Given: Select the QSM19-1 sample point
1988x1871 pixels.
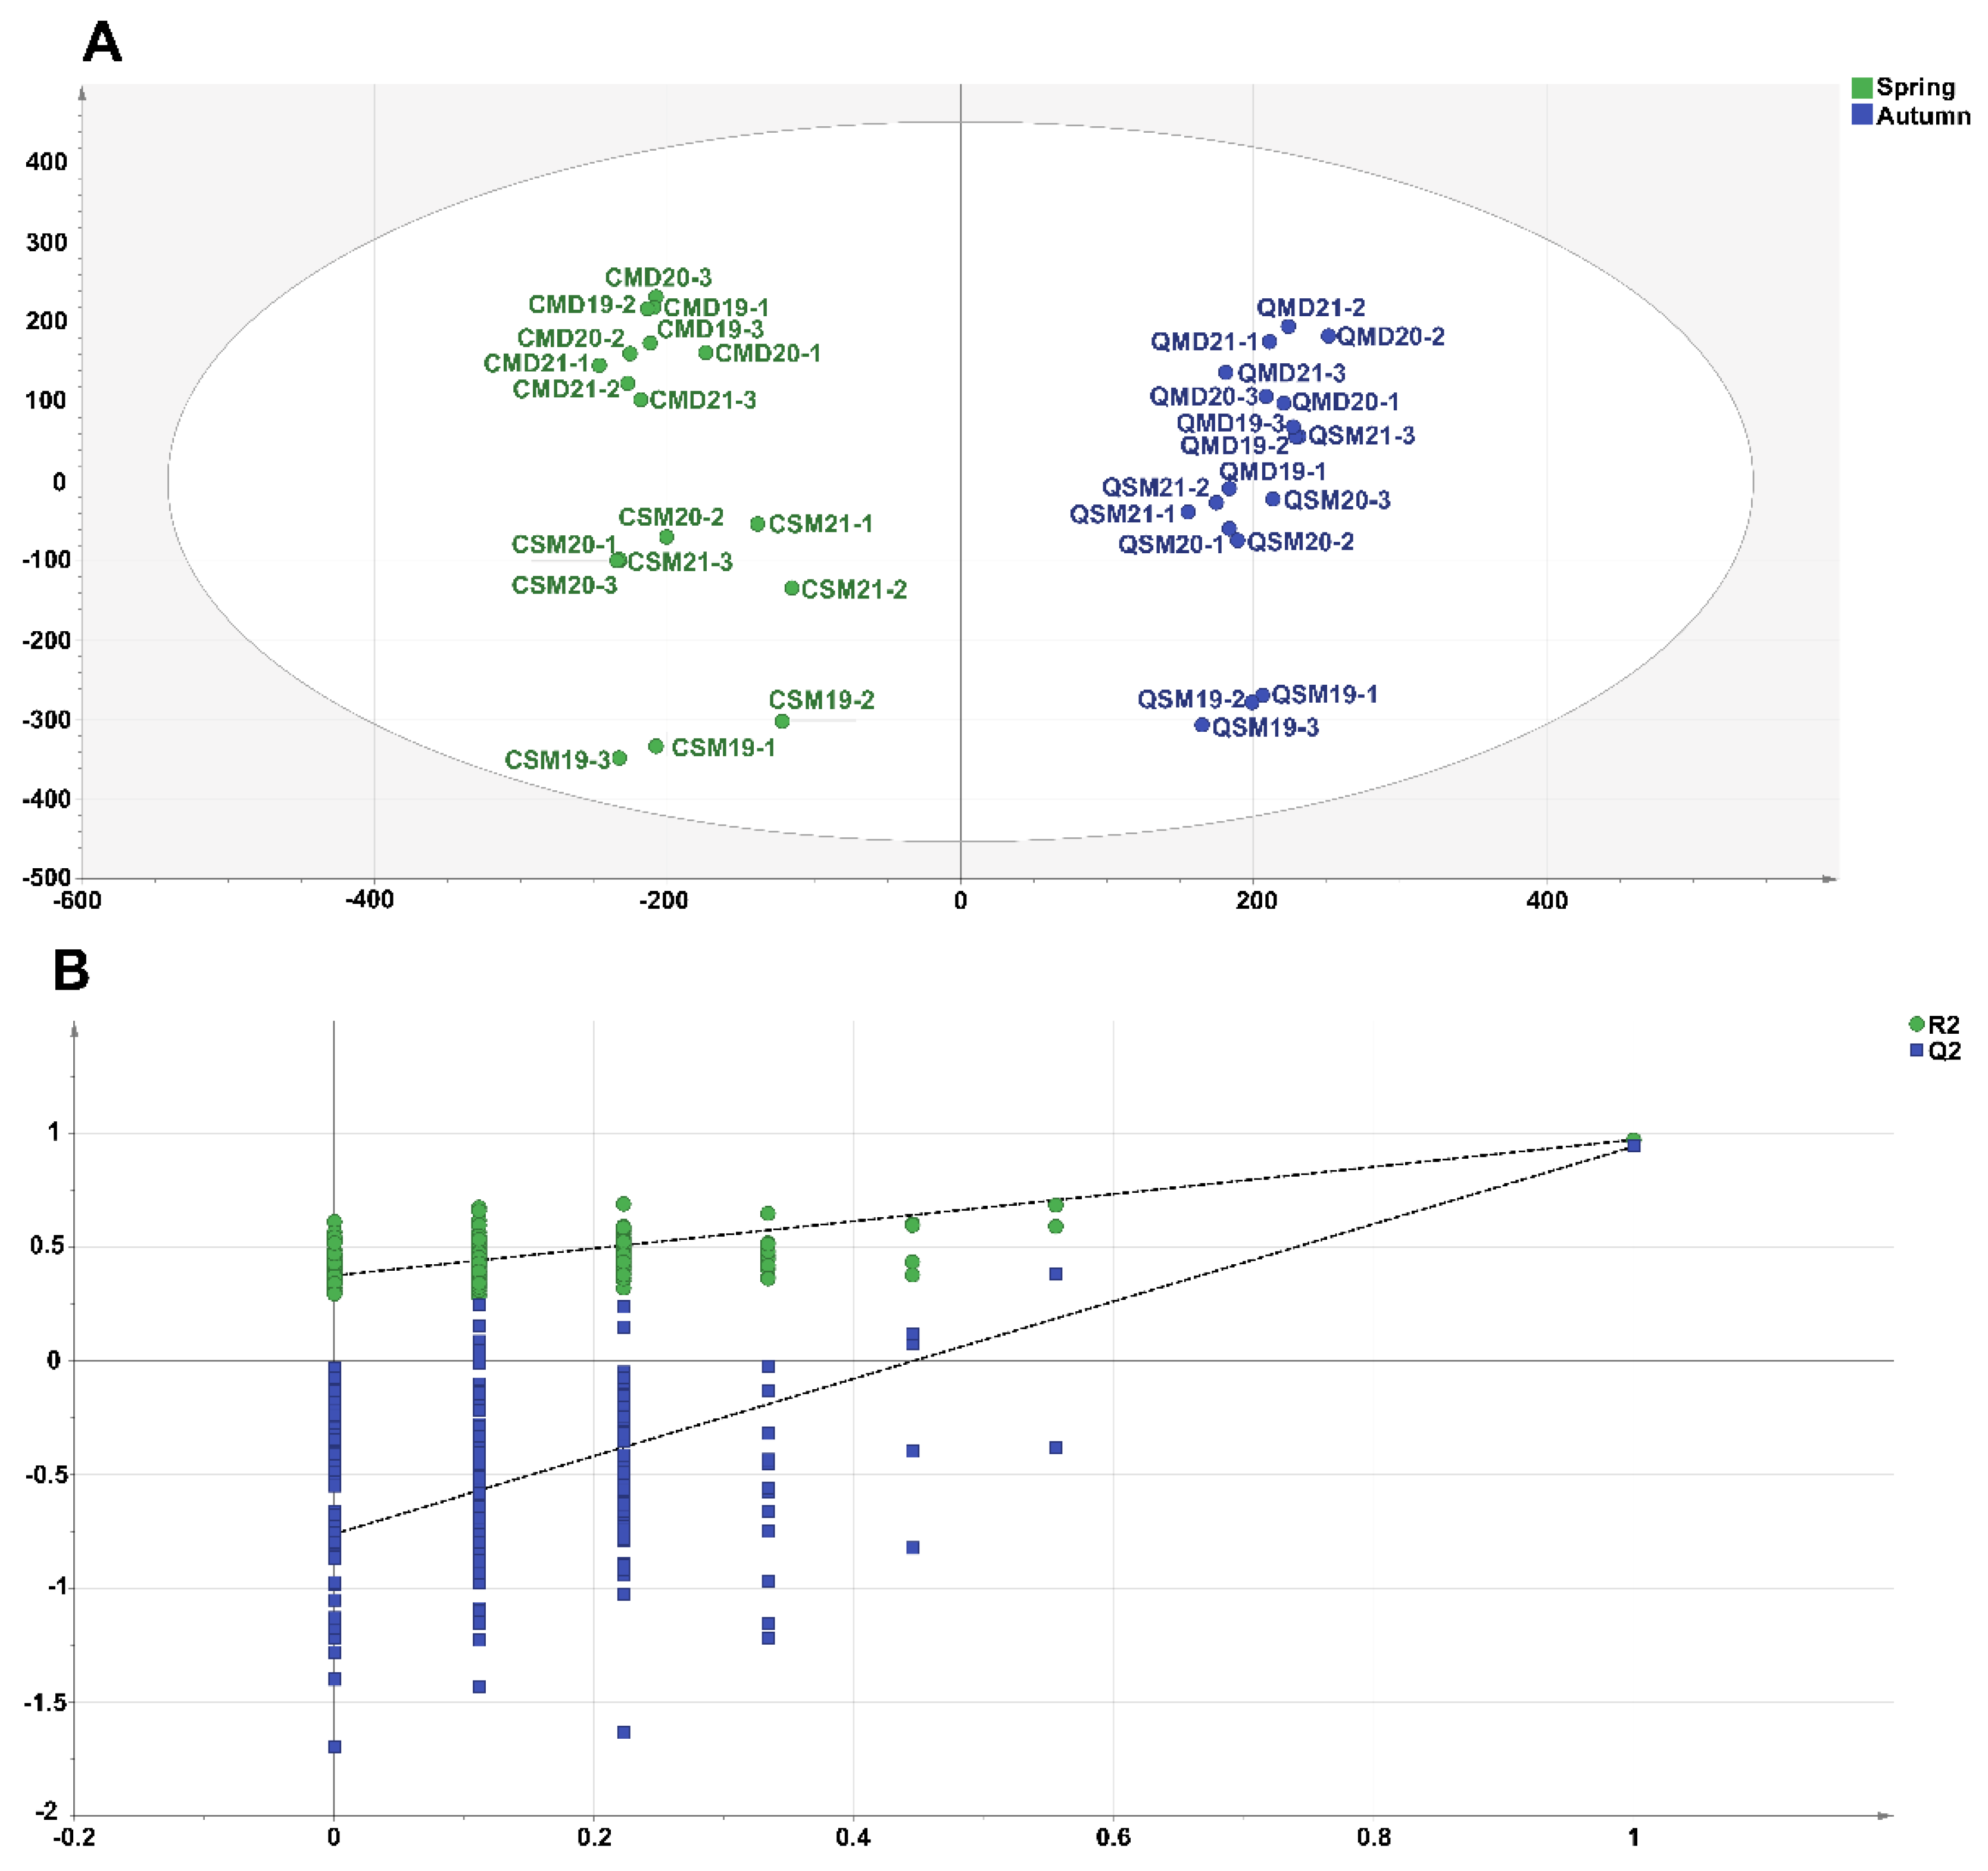Looking at the screenshot, I should pyautogui.click(x=1262, y=695).
